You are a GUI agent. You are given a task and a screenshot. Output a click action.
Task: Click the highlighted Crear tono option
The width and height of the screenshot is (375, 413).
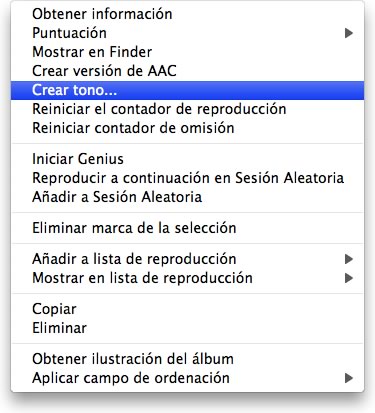coord(187,90)
